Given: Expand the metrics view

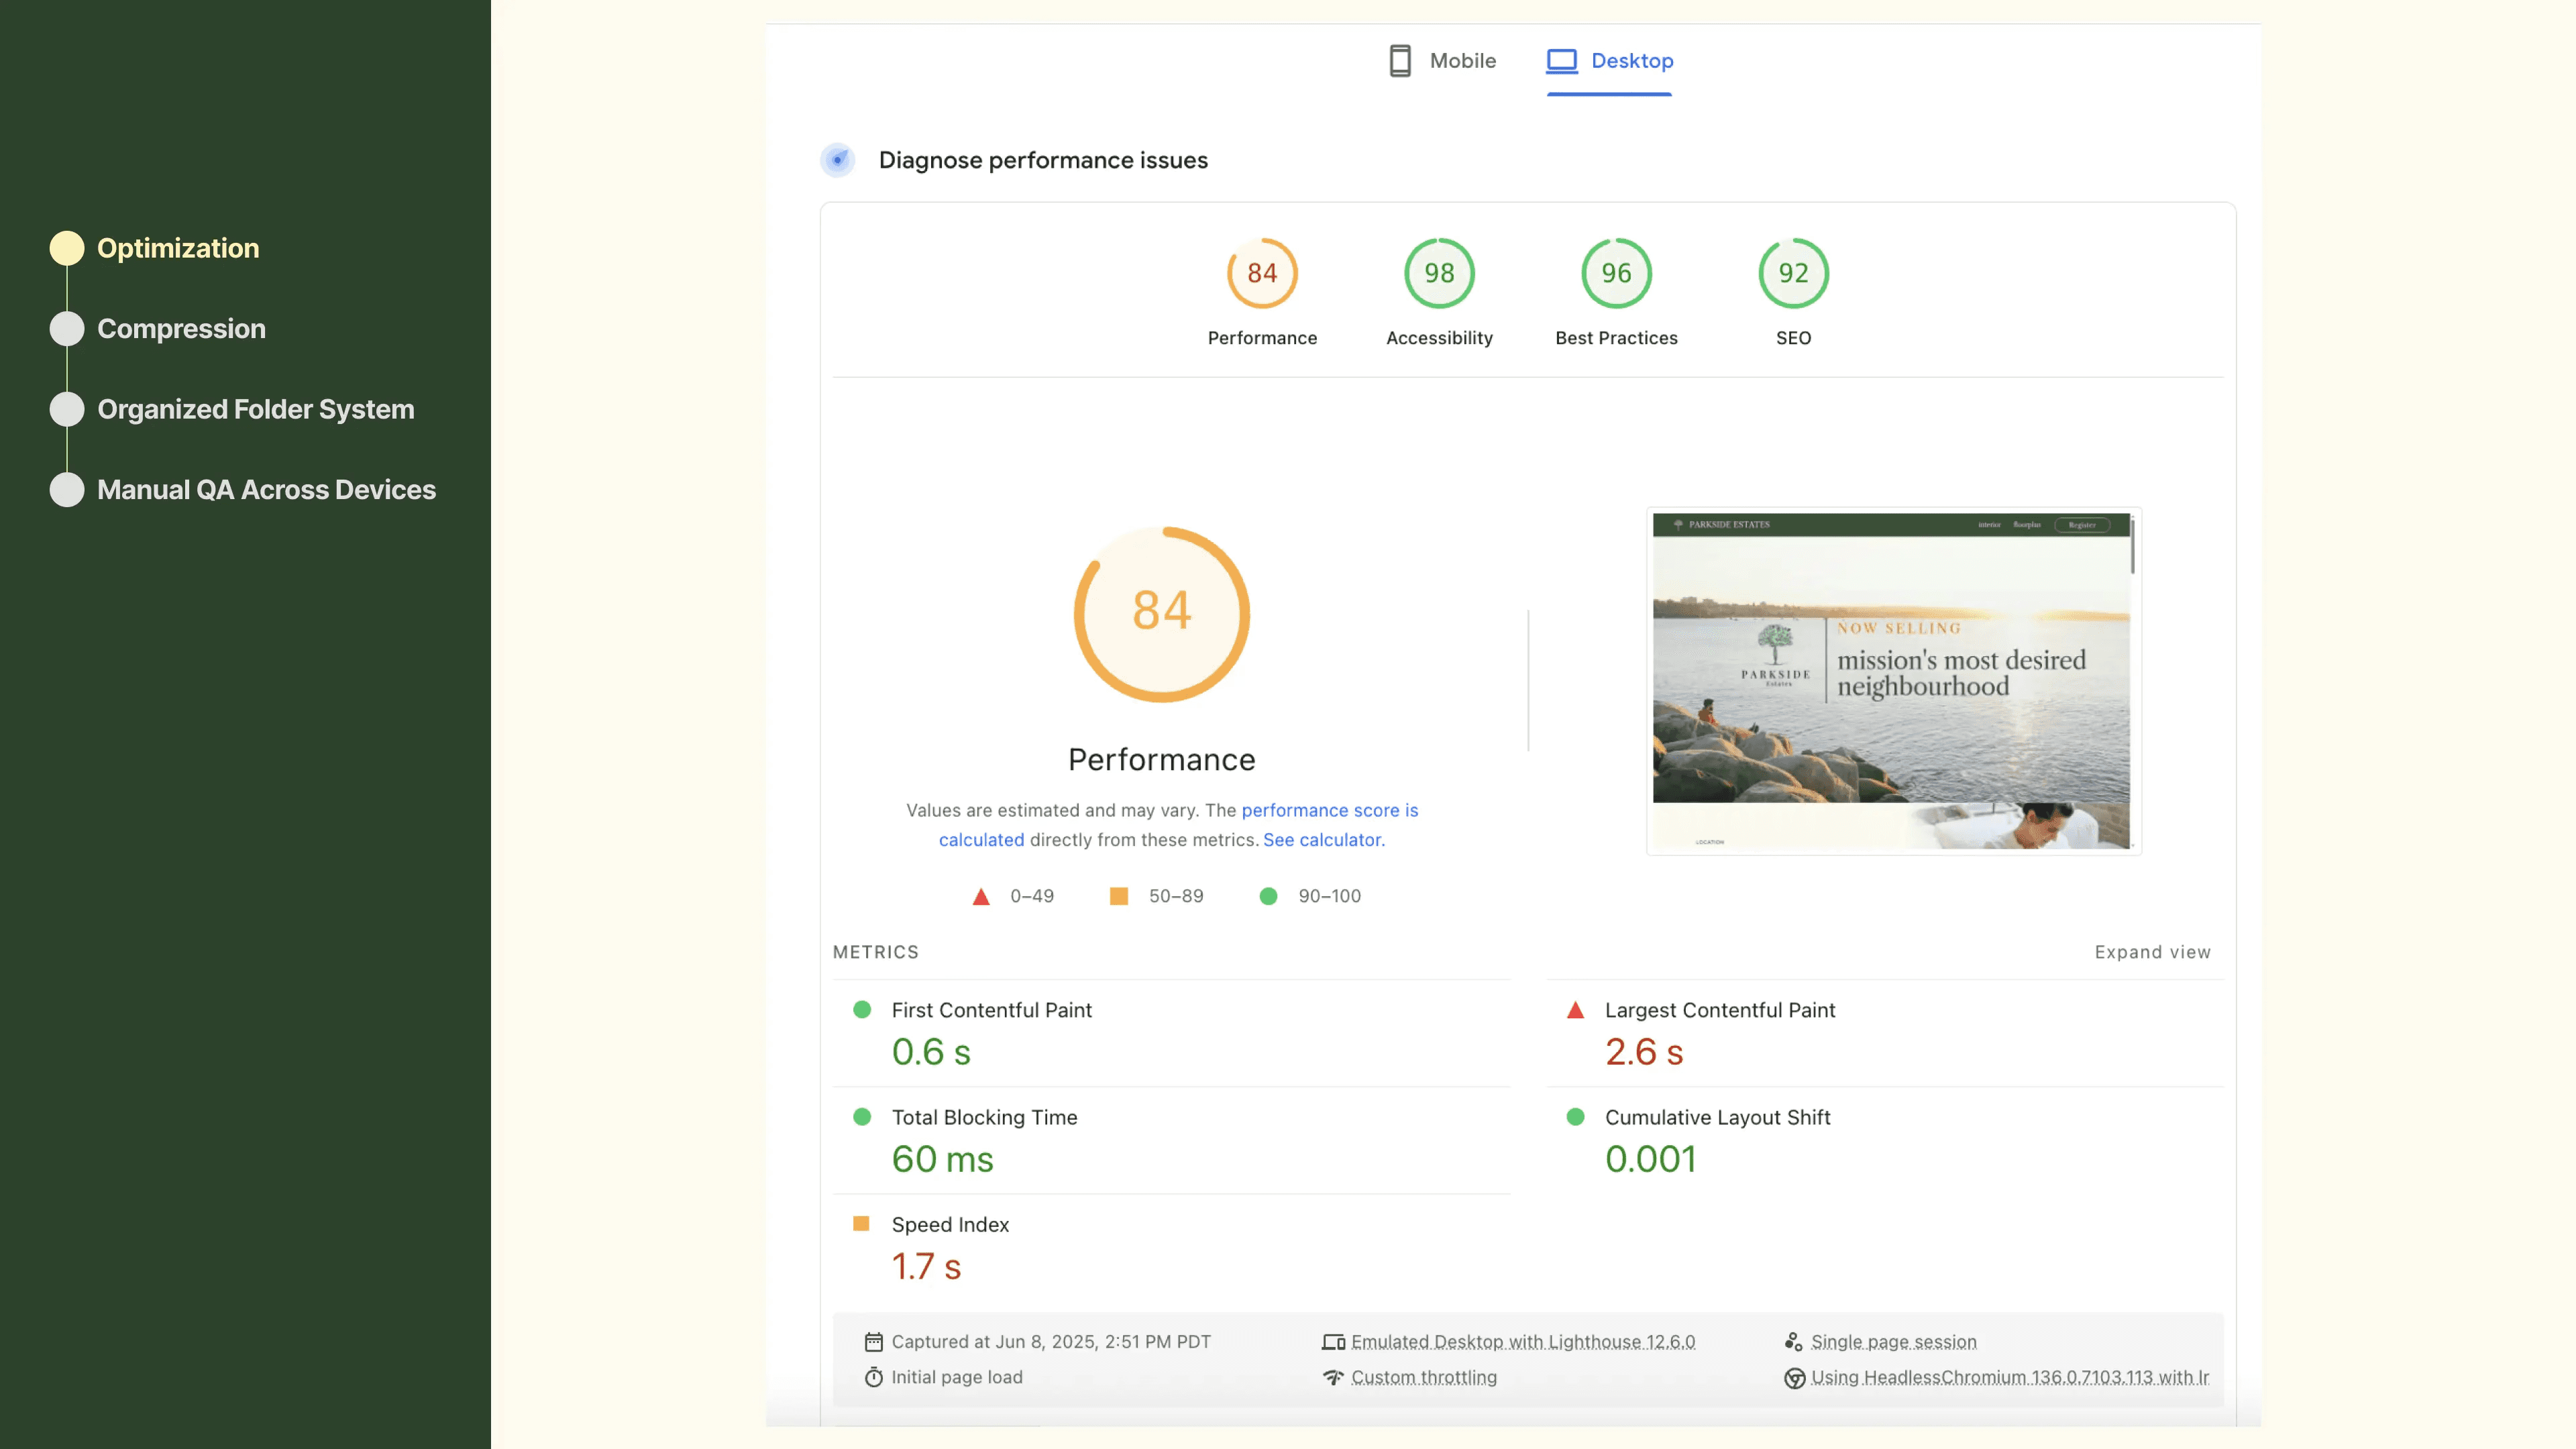Looking at the screenshot, I should [2152, 952].
